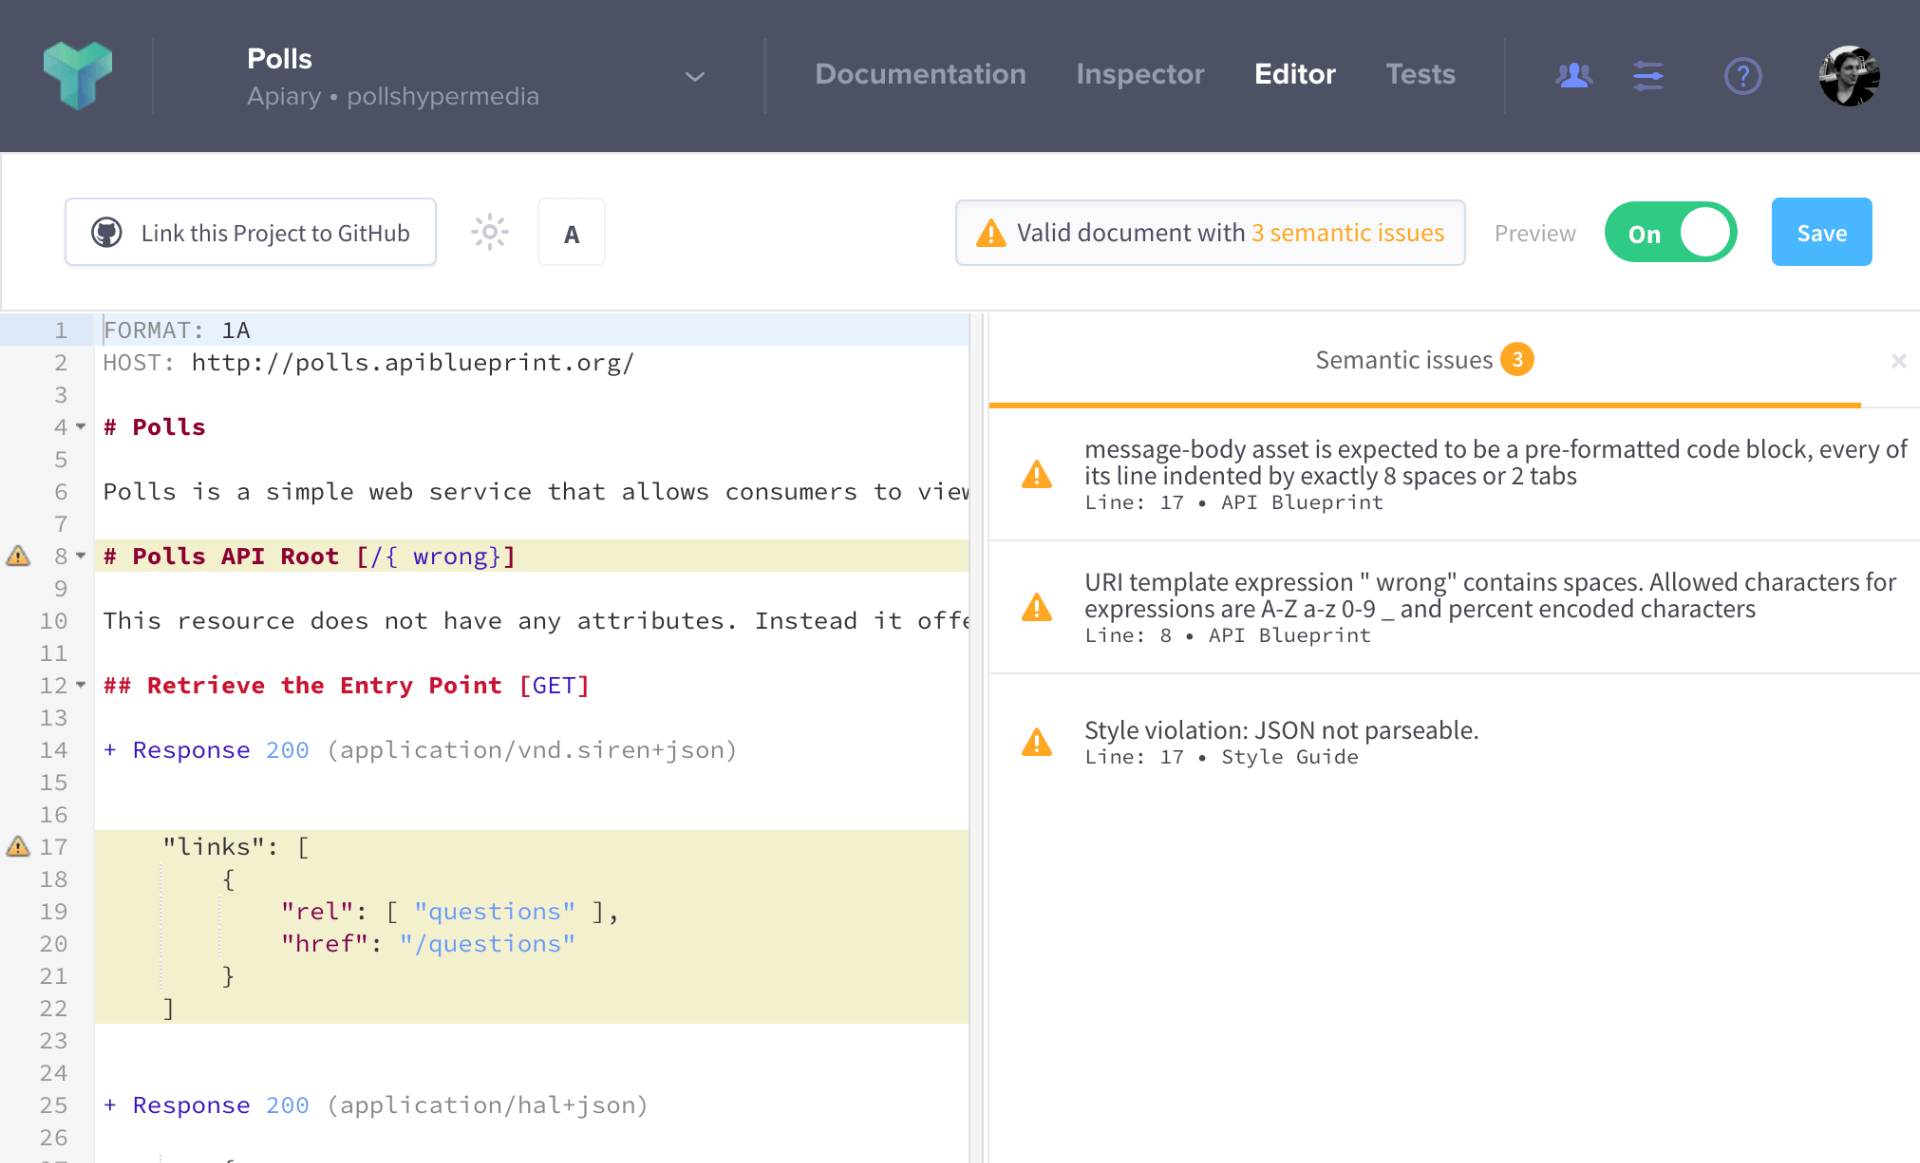Click the '# Polls' heading line
The width and height of the screenshot is (1920, 1163).
click(532, 427)
